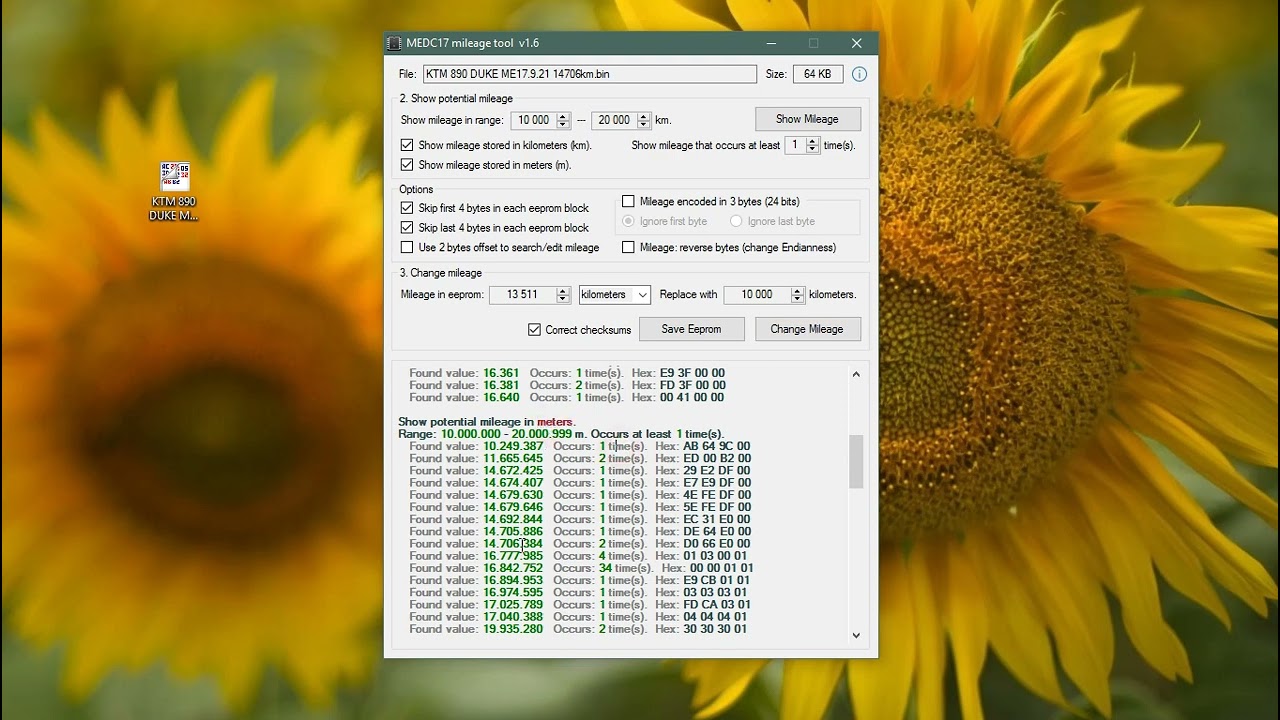Decrease the occurs at least count
Image resolution: width=1280 pixels, height=720 pixels.
point(813,149)
